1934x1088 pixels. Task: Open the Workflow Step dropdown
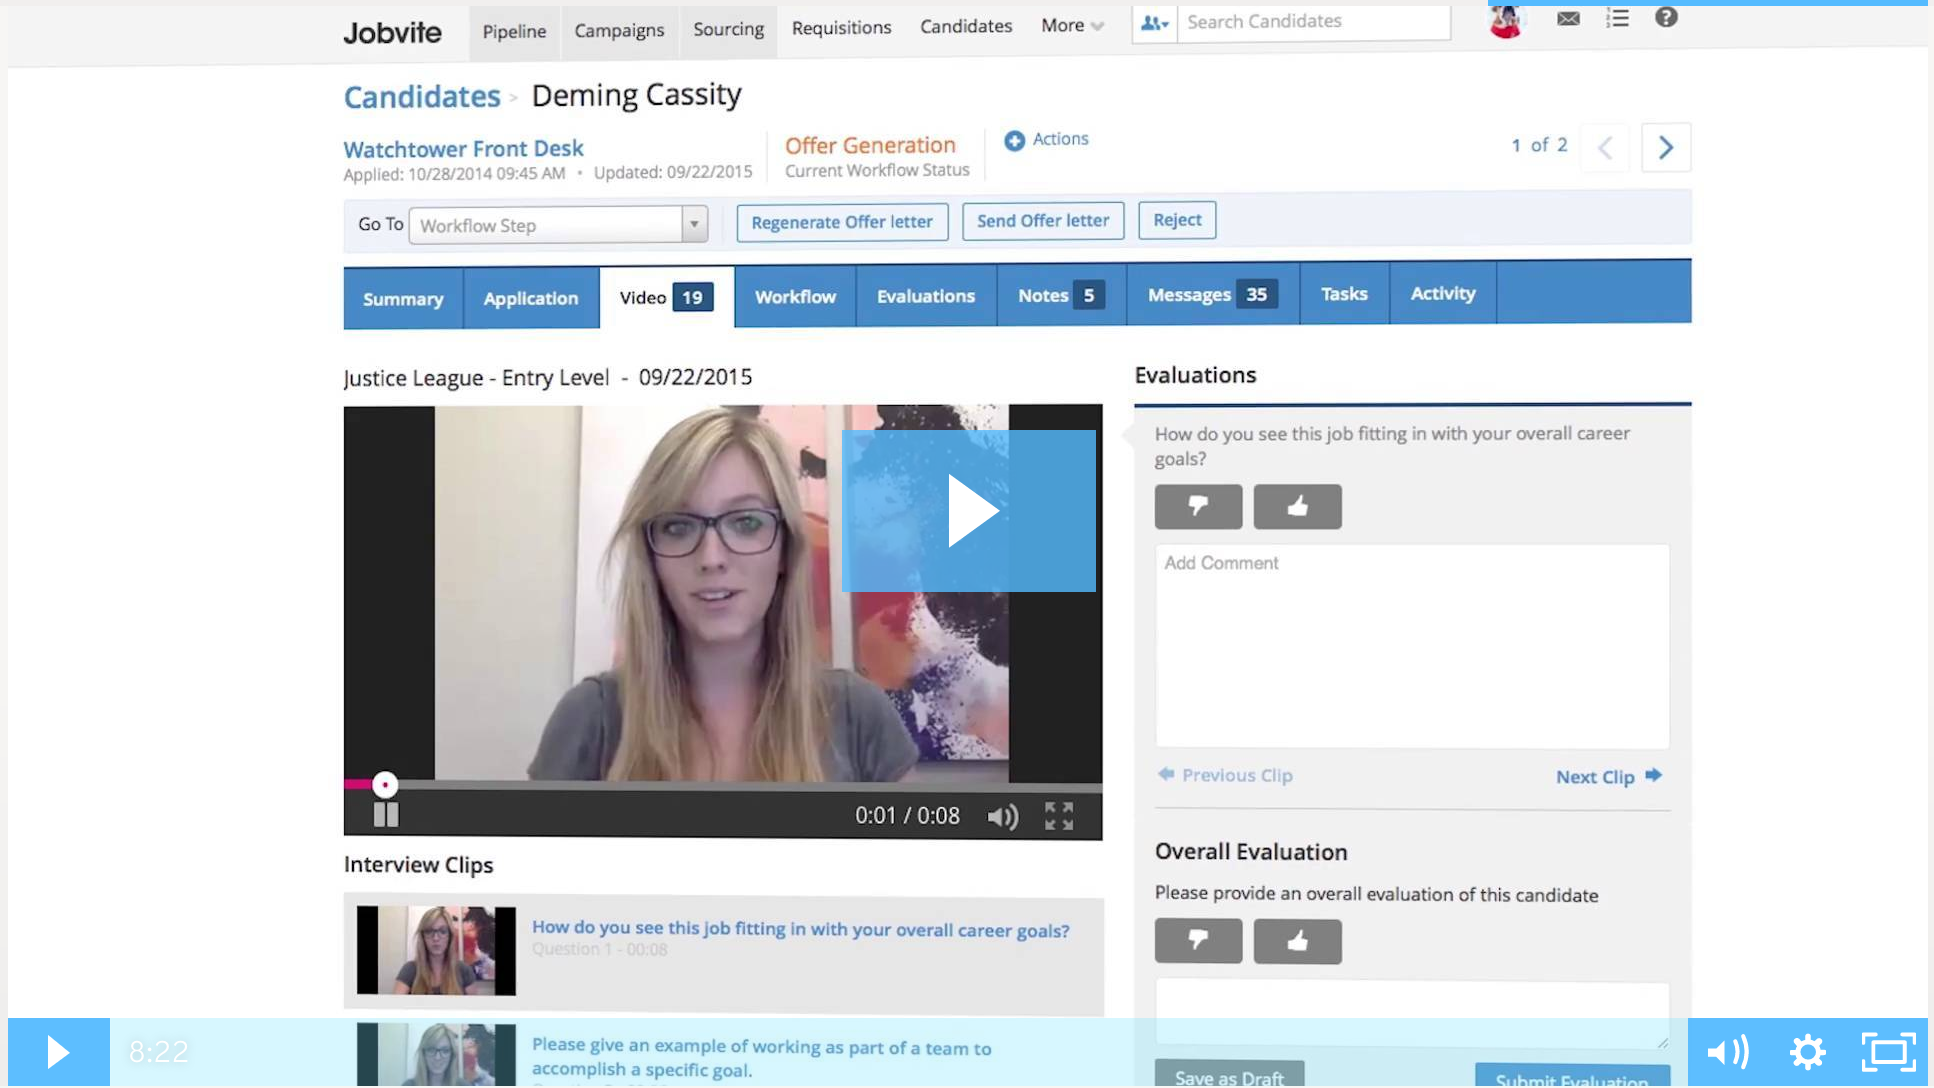click(x=558, y=225)
